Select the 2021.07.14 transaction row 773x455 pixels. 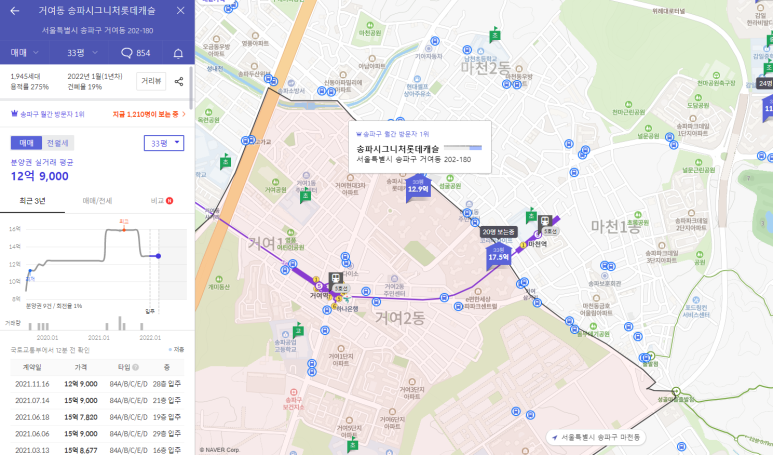97,401
